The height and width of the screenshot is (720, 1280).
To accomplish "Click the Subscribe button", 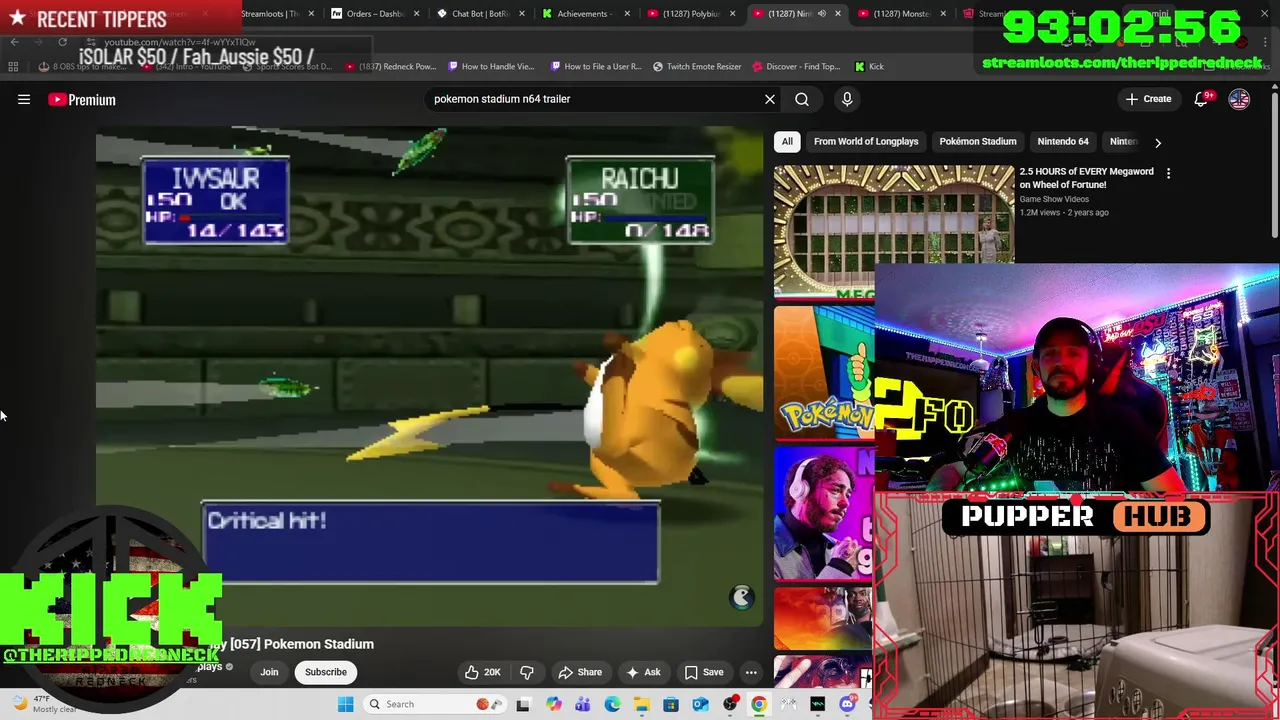I will 326,672.
